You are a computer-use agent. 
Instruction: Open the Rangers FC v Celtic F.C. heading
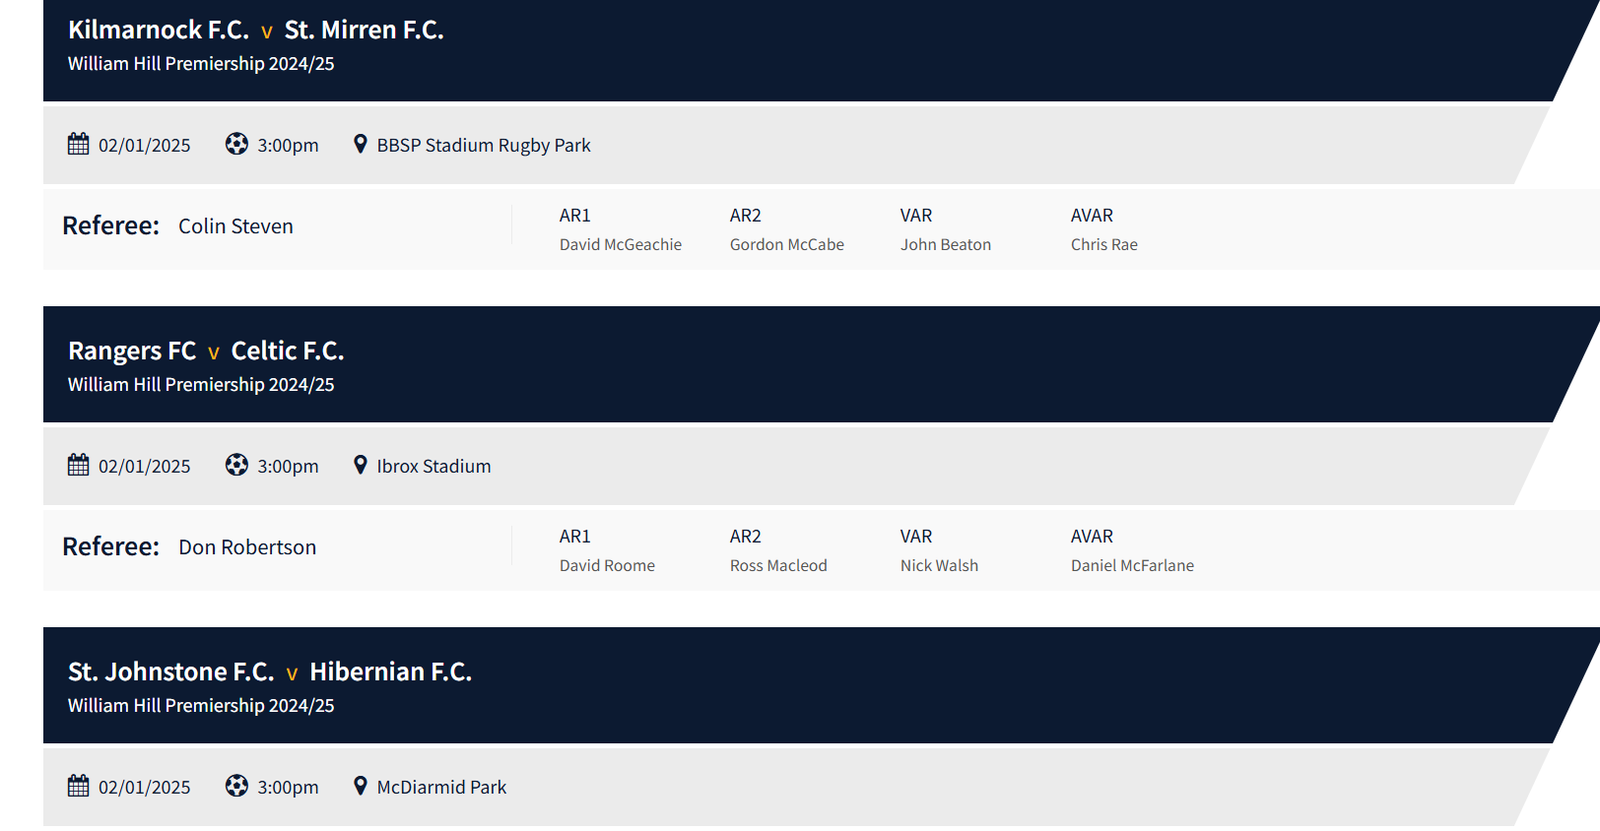tap(205, 351)
